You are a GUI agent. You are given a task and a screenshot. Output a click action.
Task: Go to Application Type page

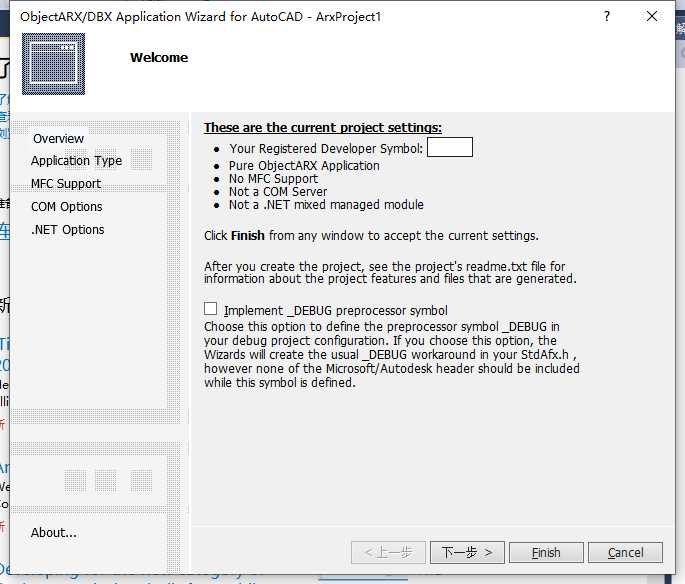(76, 161)
